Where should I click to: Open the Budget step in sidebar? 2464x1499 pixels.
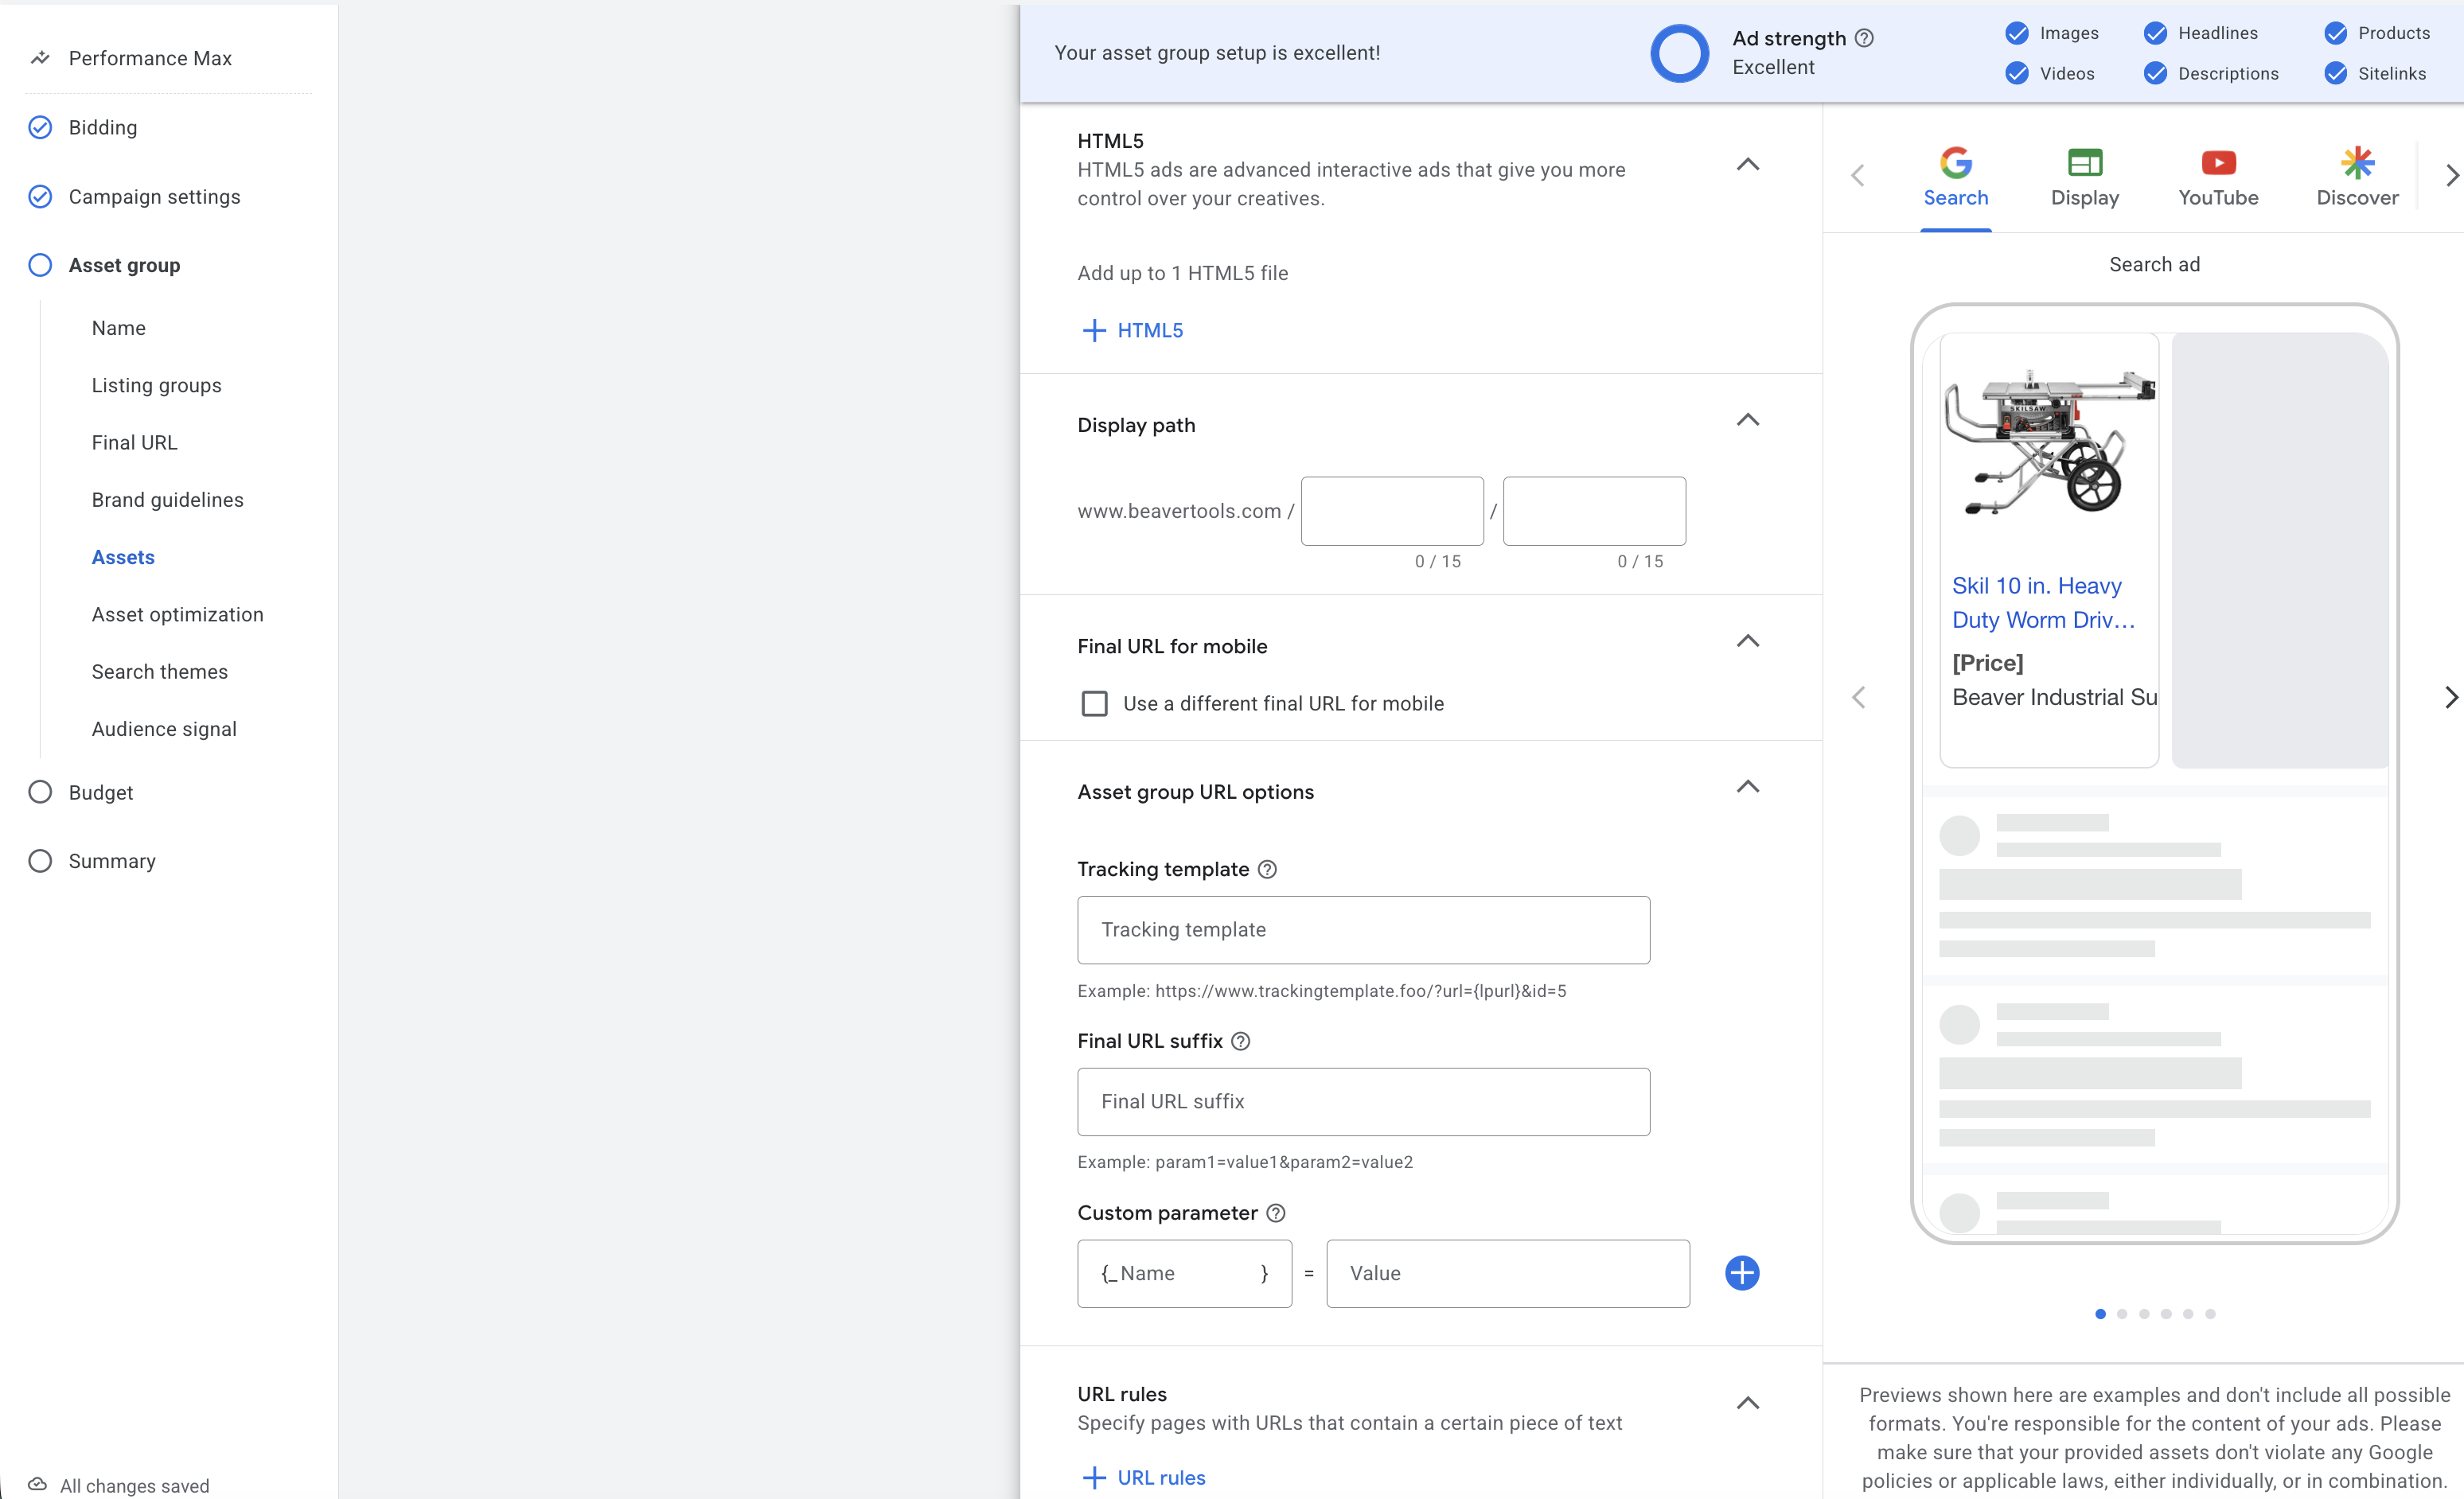click(101, 792)
